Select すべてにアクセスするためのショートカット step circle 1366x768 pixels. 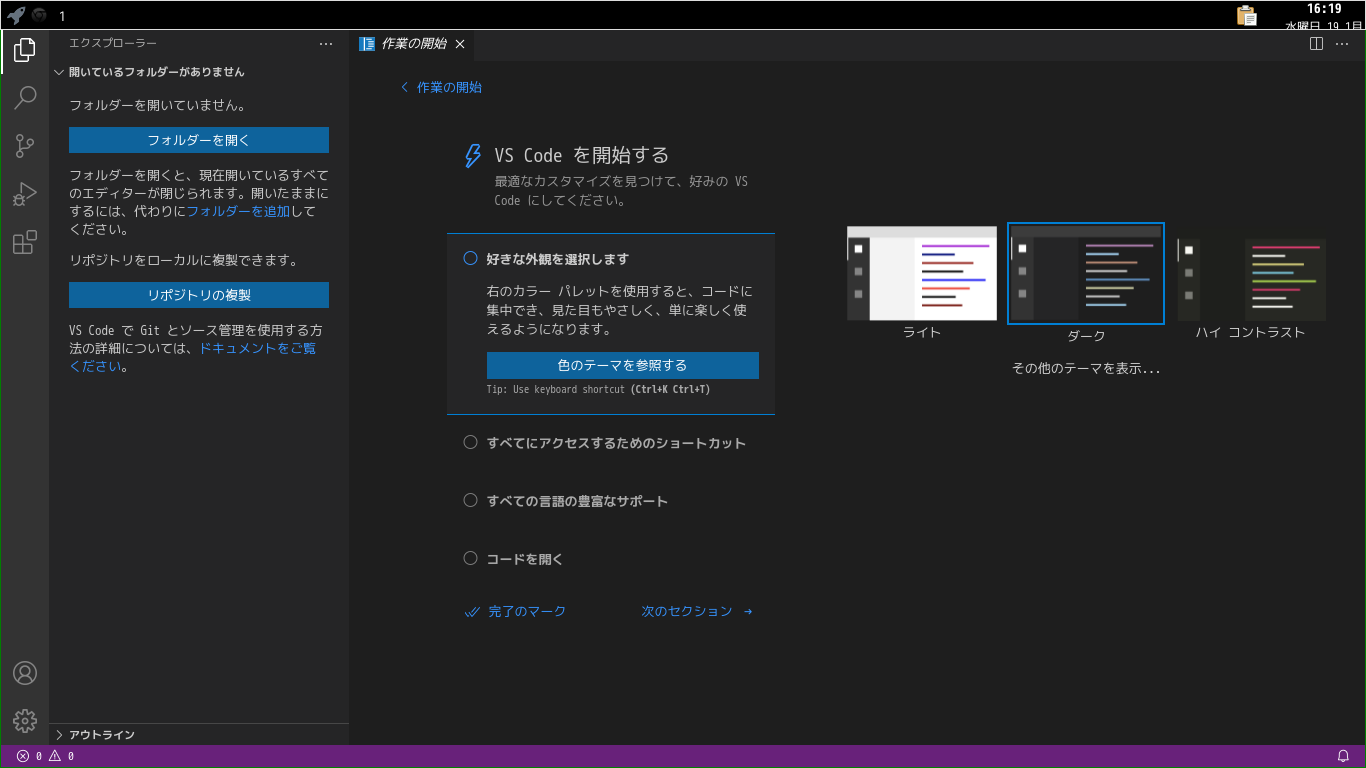coord(470,442)
